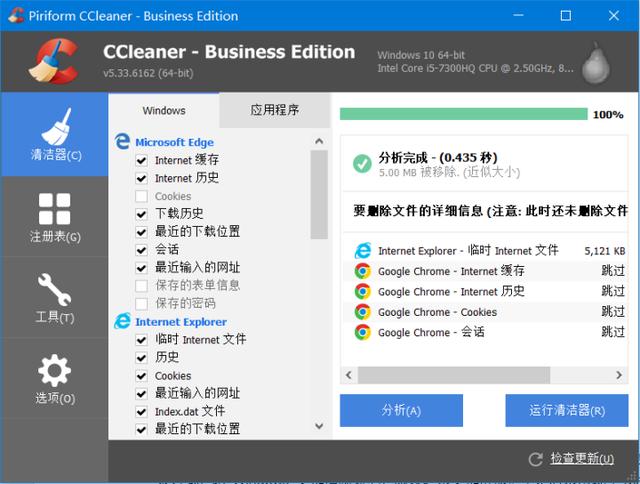Uncheck IE Cookies checkbox
This screenshot has height=484, width=640.
point(141,375)
